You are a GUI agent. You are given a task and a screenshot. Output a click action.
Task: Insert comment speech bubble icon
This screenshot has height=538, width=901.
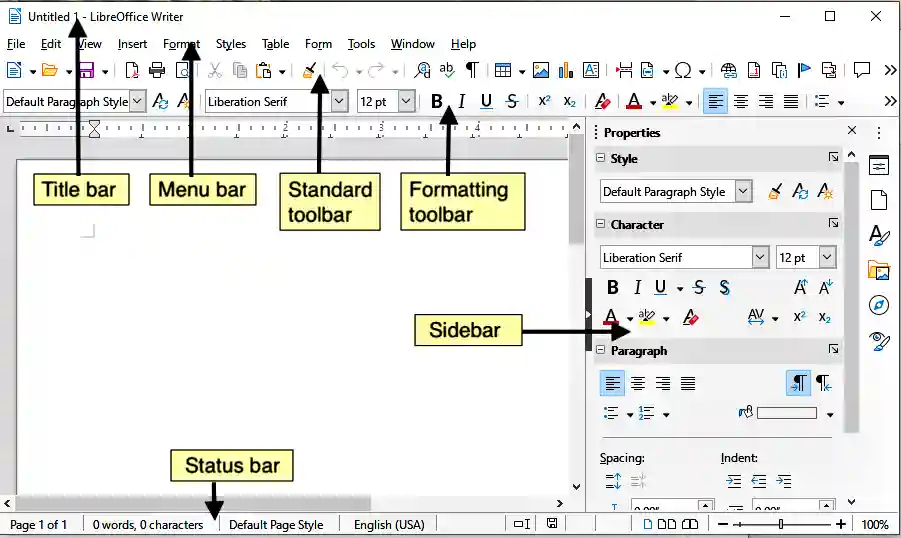click(861, 70)
